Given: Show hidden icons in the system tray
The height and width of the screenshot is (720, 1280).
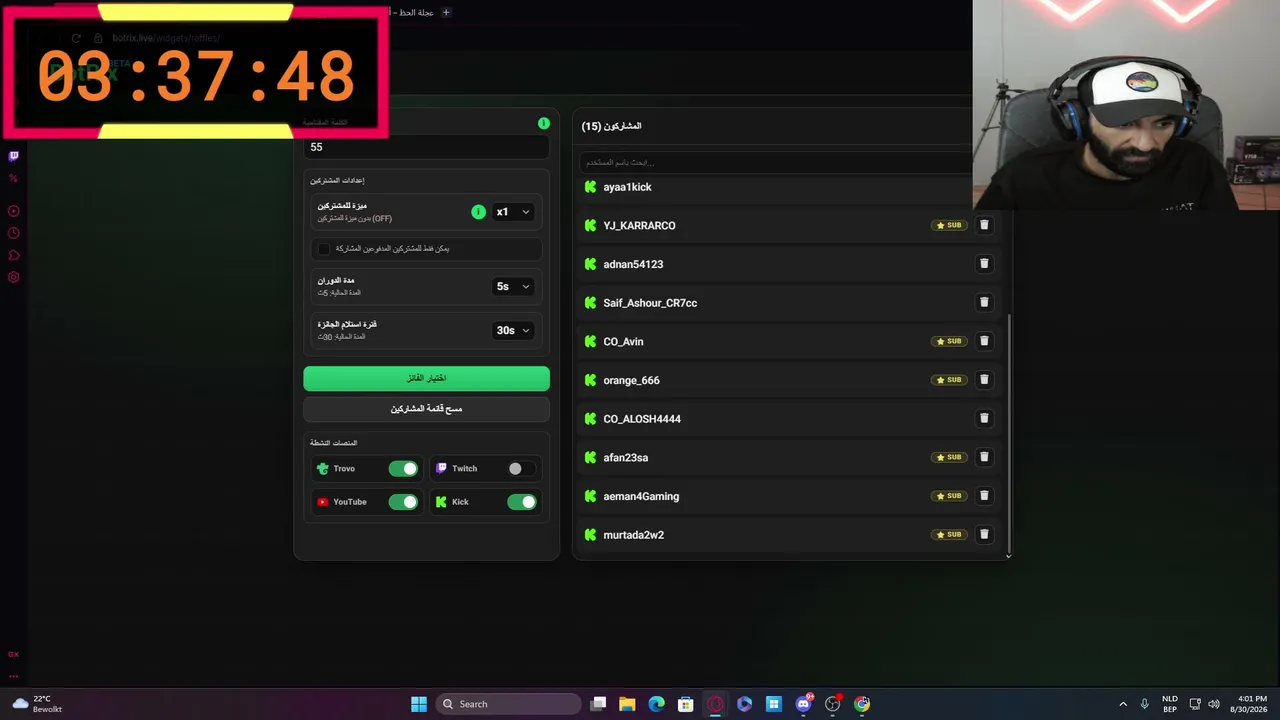Looking at the screenshot, I should (1123, 704).
